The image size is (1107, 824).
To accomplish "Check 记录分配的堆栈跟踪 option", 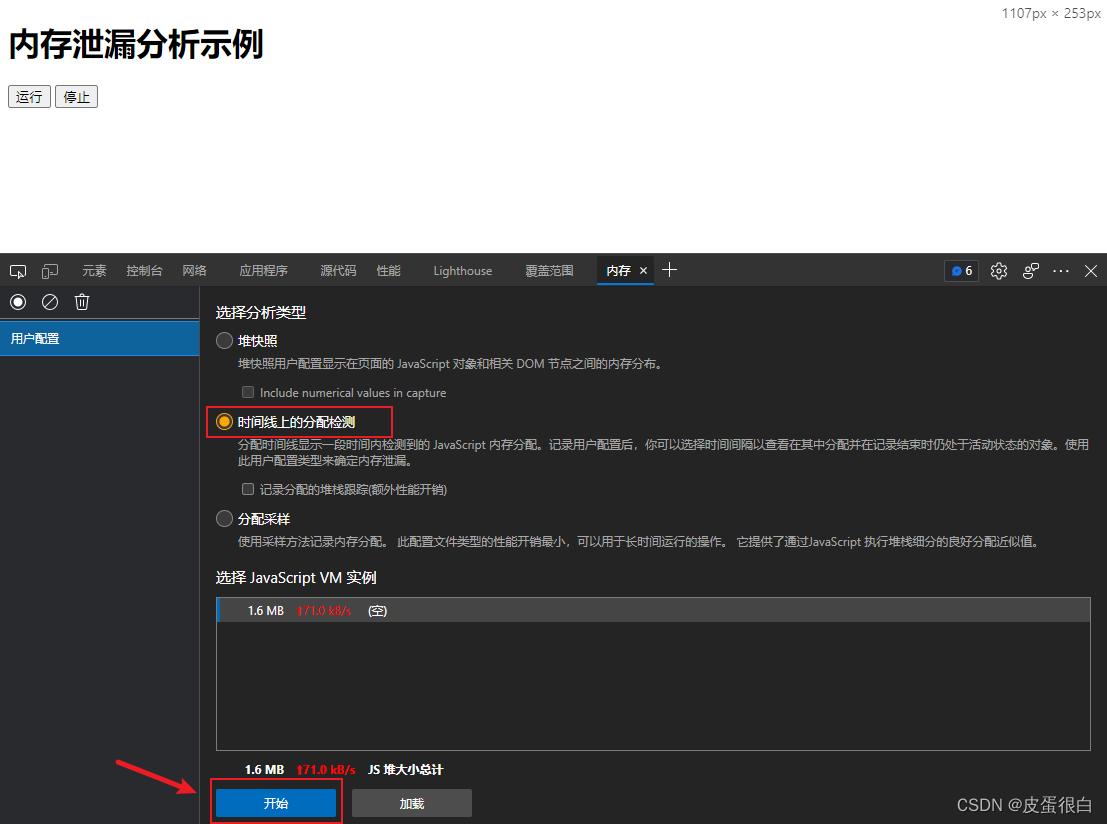I will [x=248, y=489].
